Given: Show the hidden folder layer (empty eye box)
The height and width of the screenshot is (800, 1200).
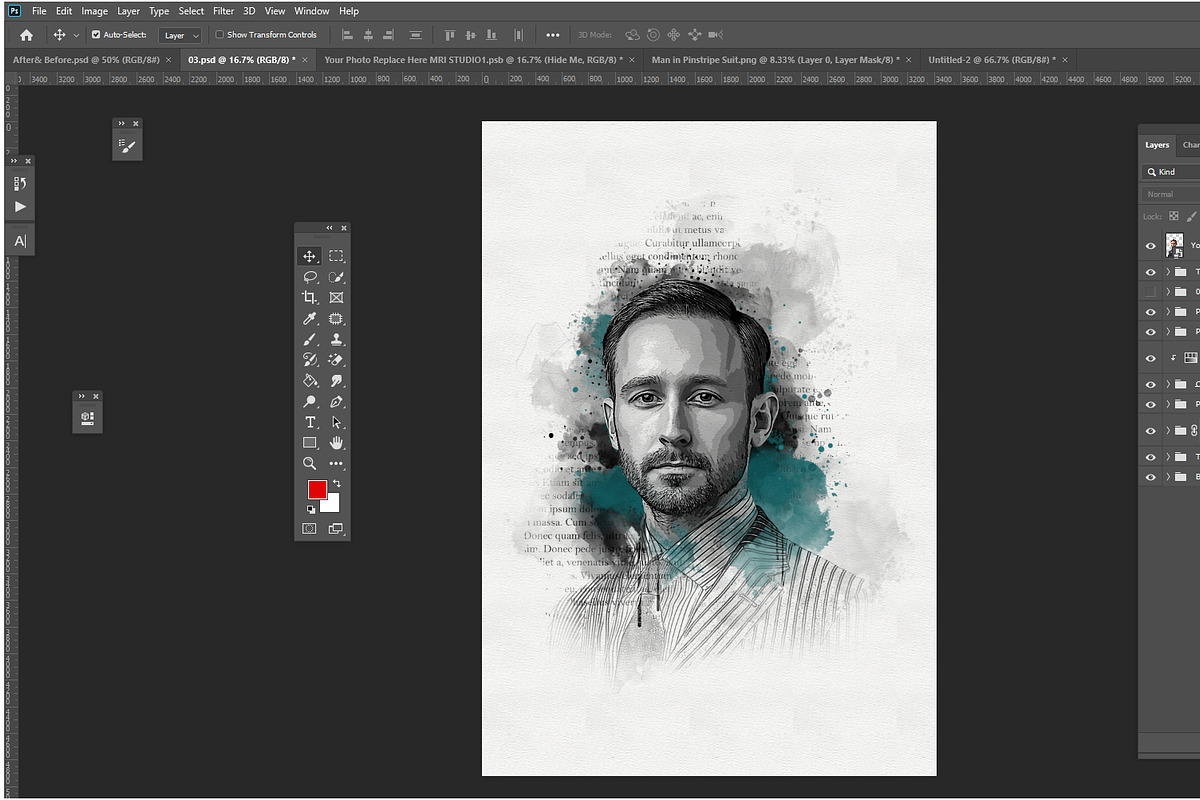Looking at the screenshot, I should pos(1151,292).
